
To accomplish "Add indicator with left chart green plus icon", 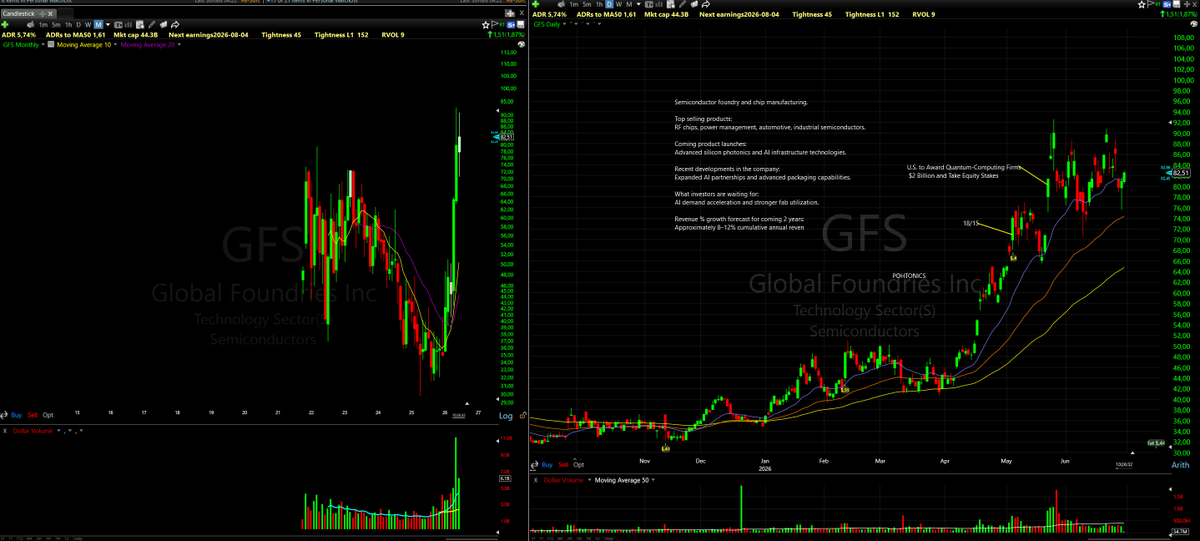I will tap(5, 24).
